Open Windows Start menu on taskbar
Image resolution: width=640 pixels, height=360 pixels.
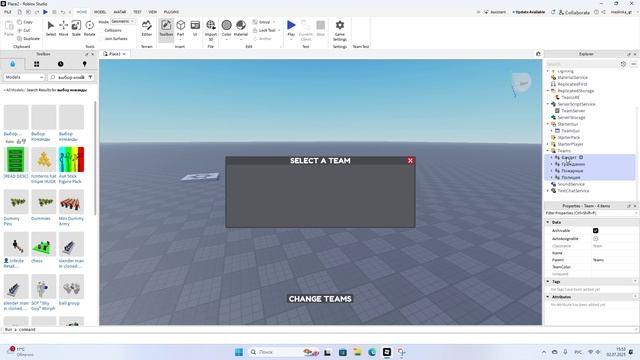click(x=239, y=352)
